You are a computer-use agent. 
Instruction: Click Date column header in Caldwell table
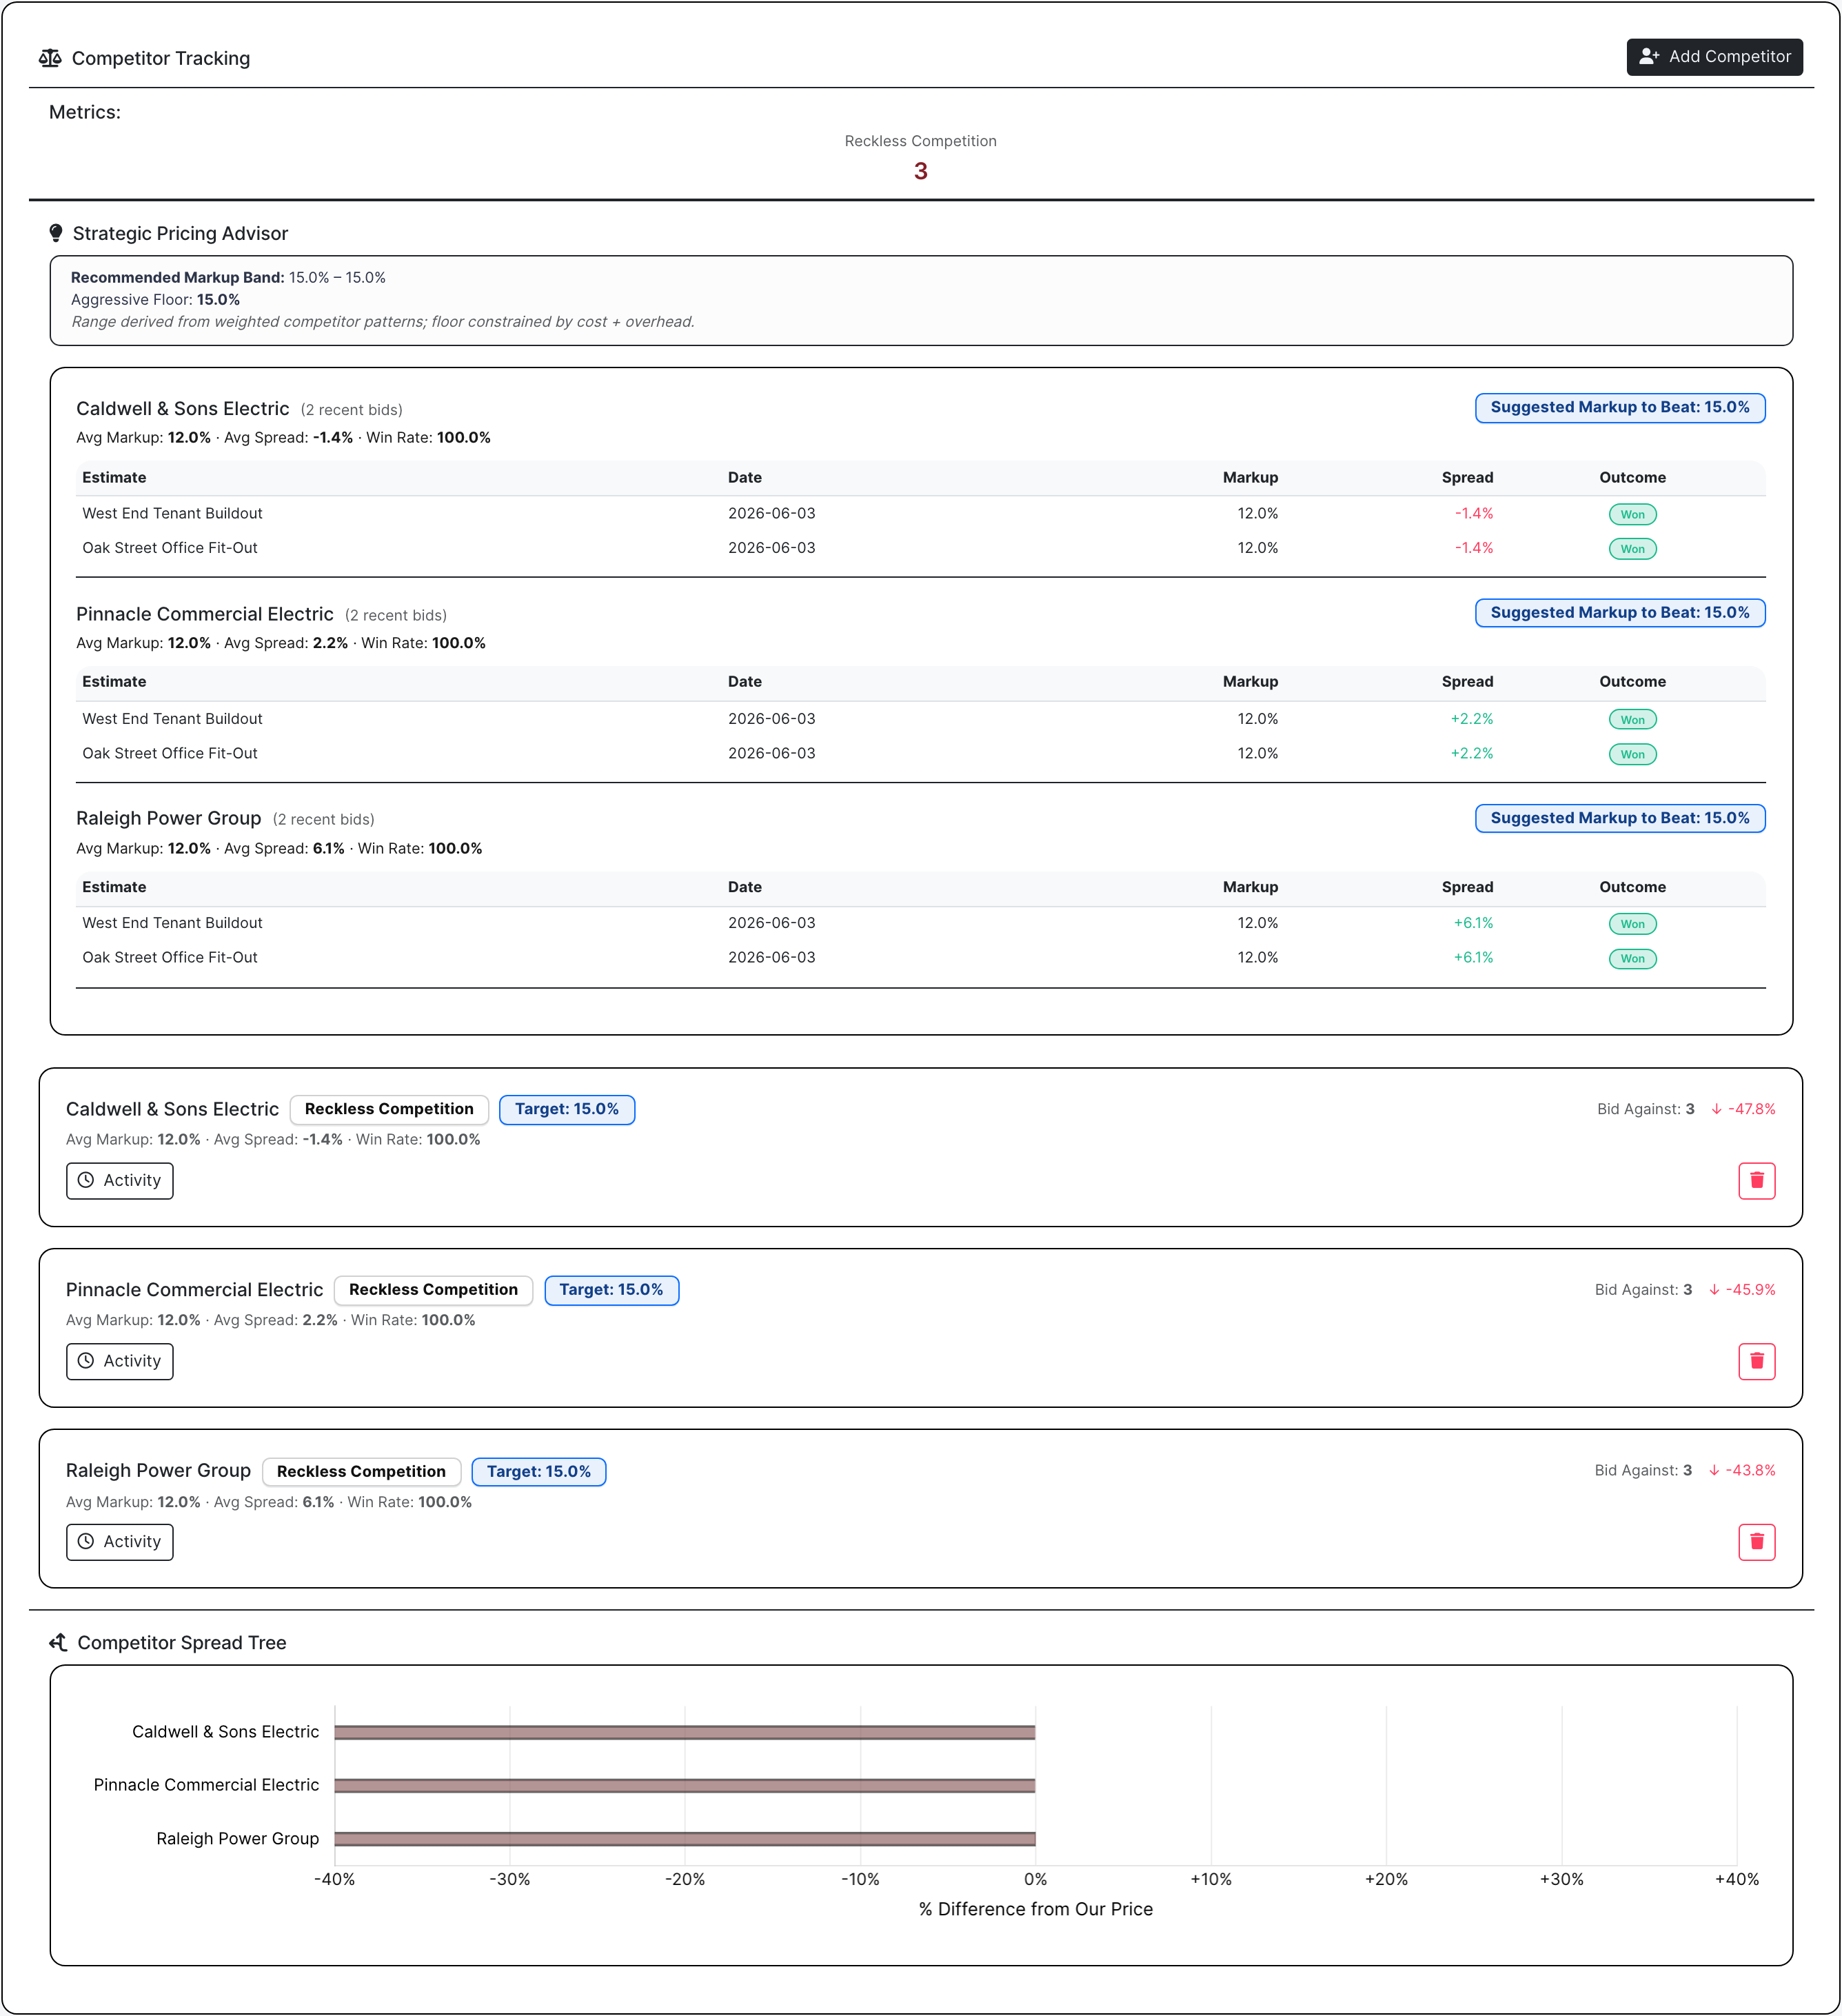(744, 477)
